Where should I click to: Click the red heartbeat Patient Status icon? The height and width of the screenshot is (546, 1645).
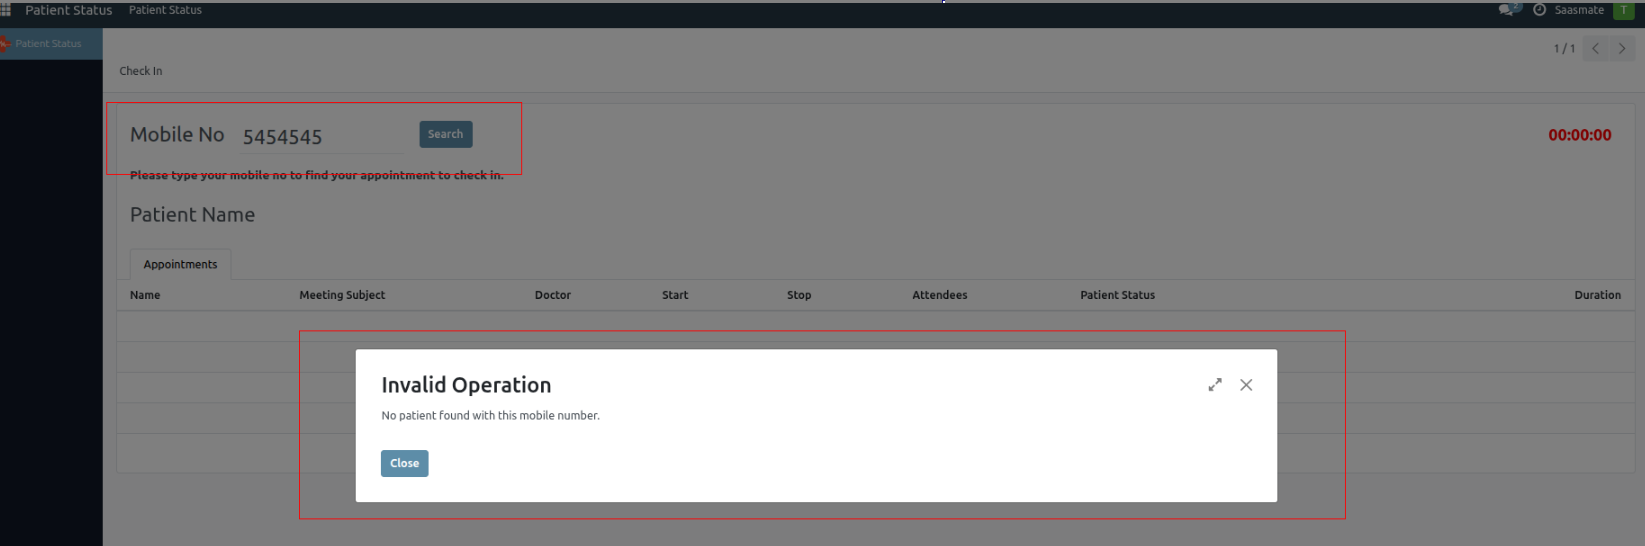pyautogui.click(x=4, y=44)
